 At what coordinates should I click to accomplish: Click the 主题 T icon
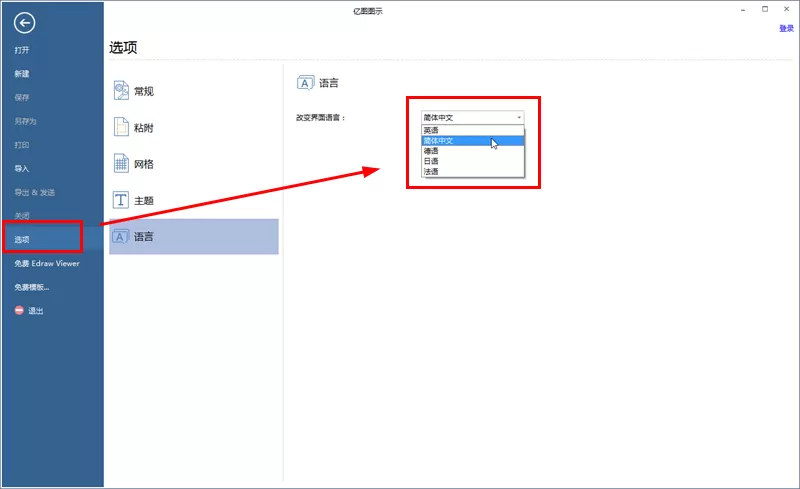(121, 200)
